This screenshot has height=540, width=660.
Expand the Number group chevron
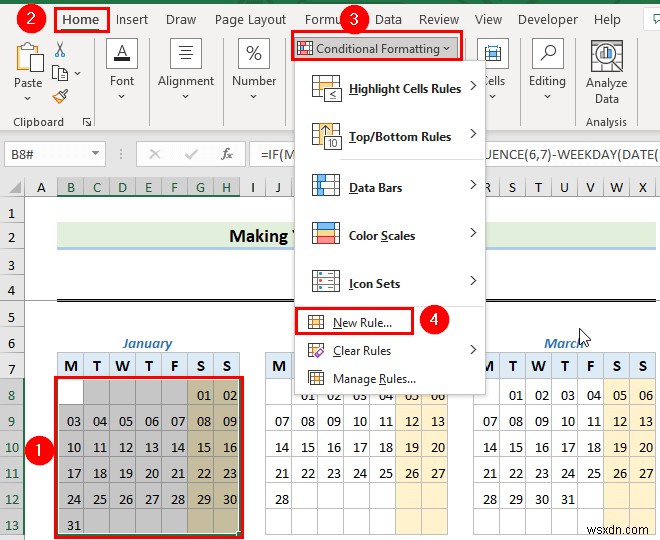tap(253, 96)
